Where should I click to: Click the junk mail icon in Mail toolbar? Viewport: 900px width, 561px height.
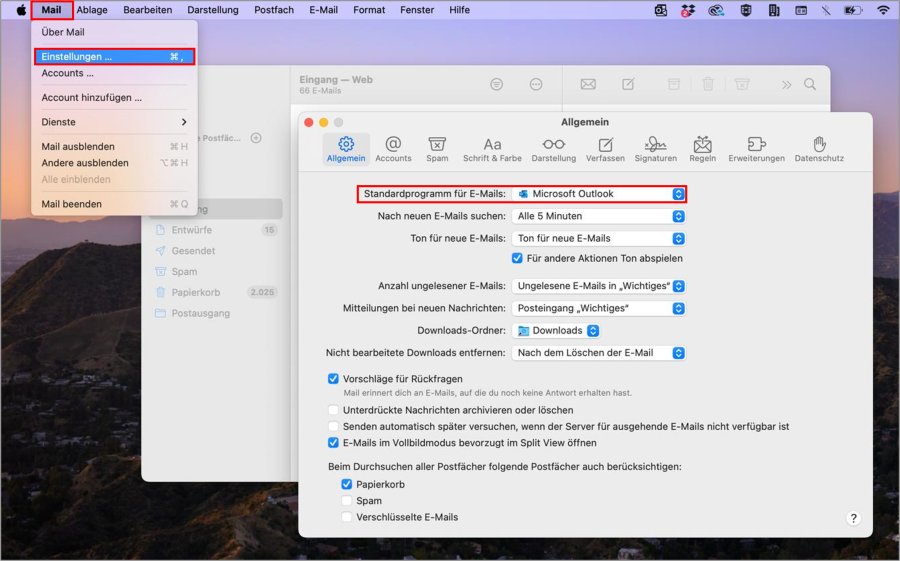click(x=742, y=84)
